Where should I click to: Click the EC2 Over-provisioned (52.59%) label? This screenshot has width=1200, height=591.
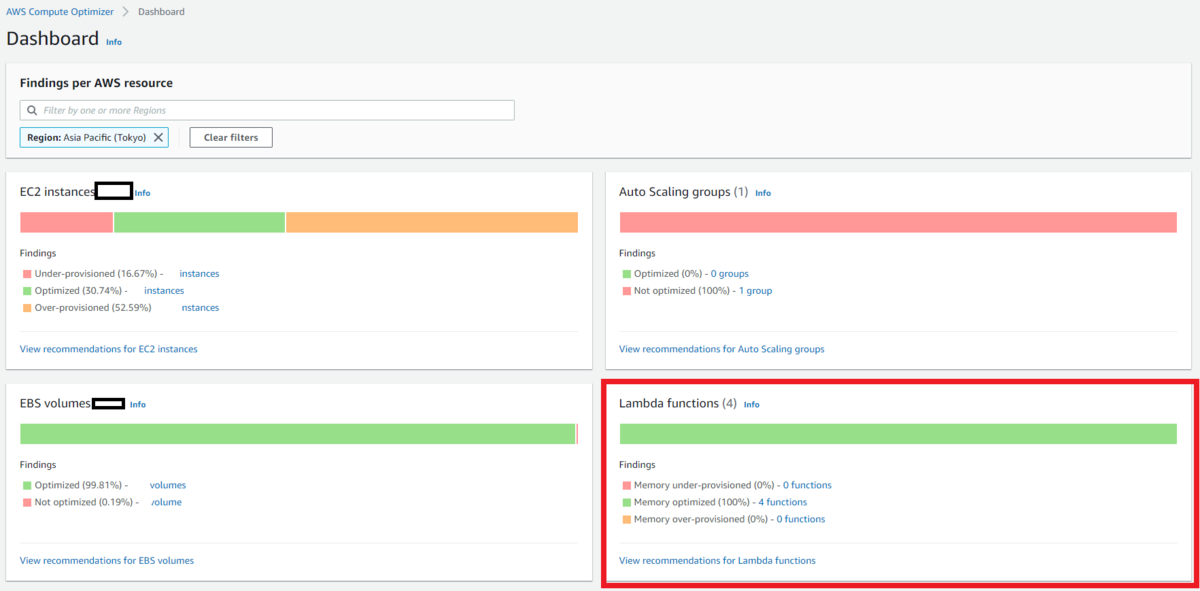93,307
